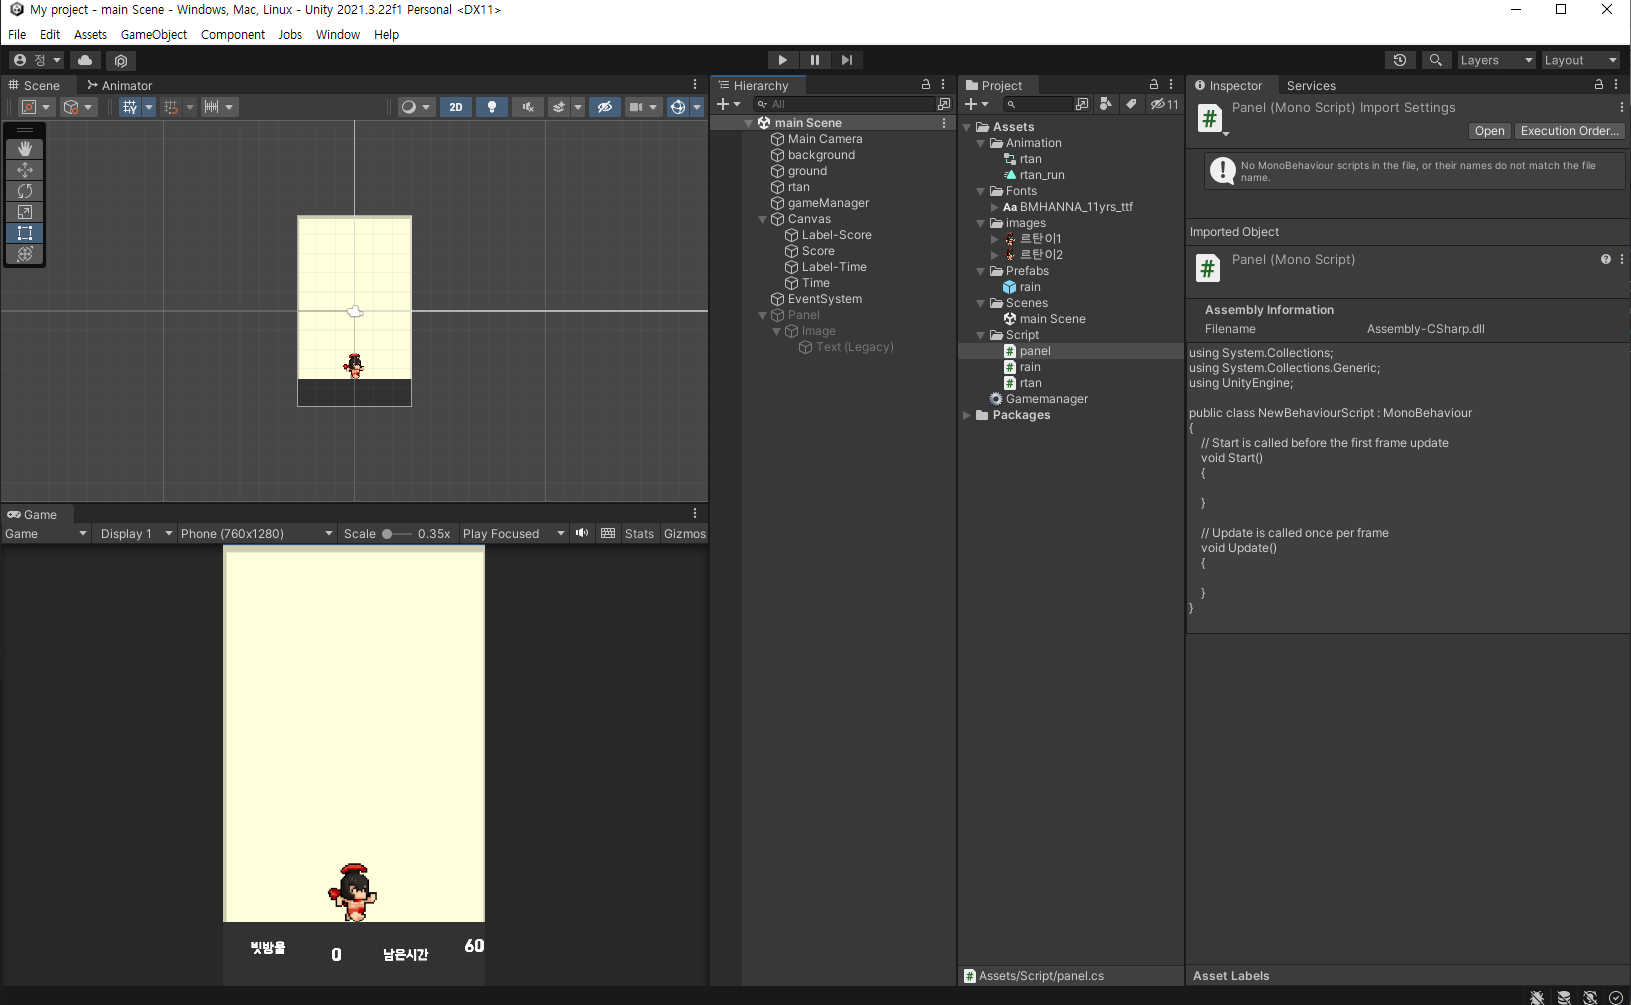The width and height of the screenshot is (1631, 1005).
Task: Click the Stats button in Game view
Action: 639,534
